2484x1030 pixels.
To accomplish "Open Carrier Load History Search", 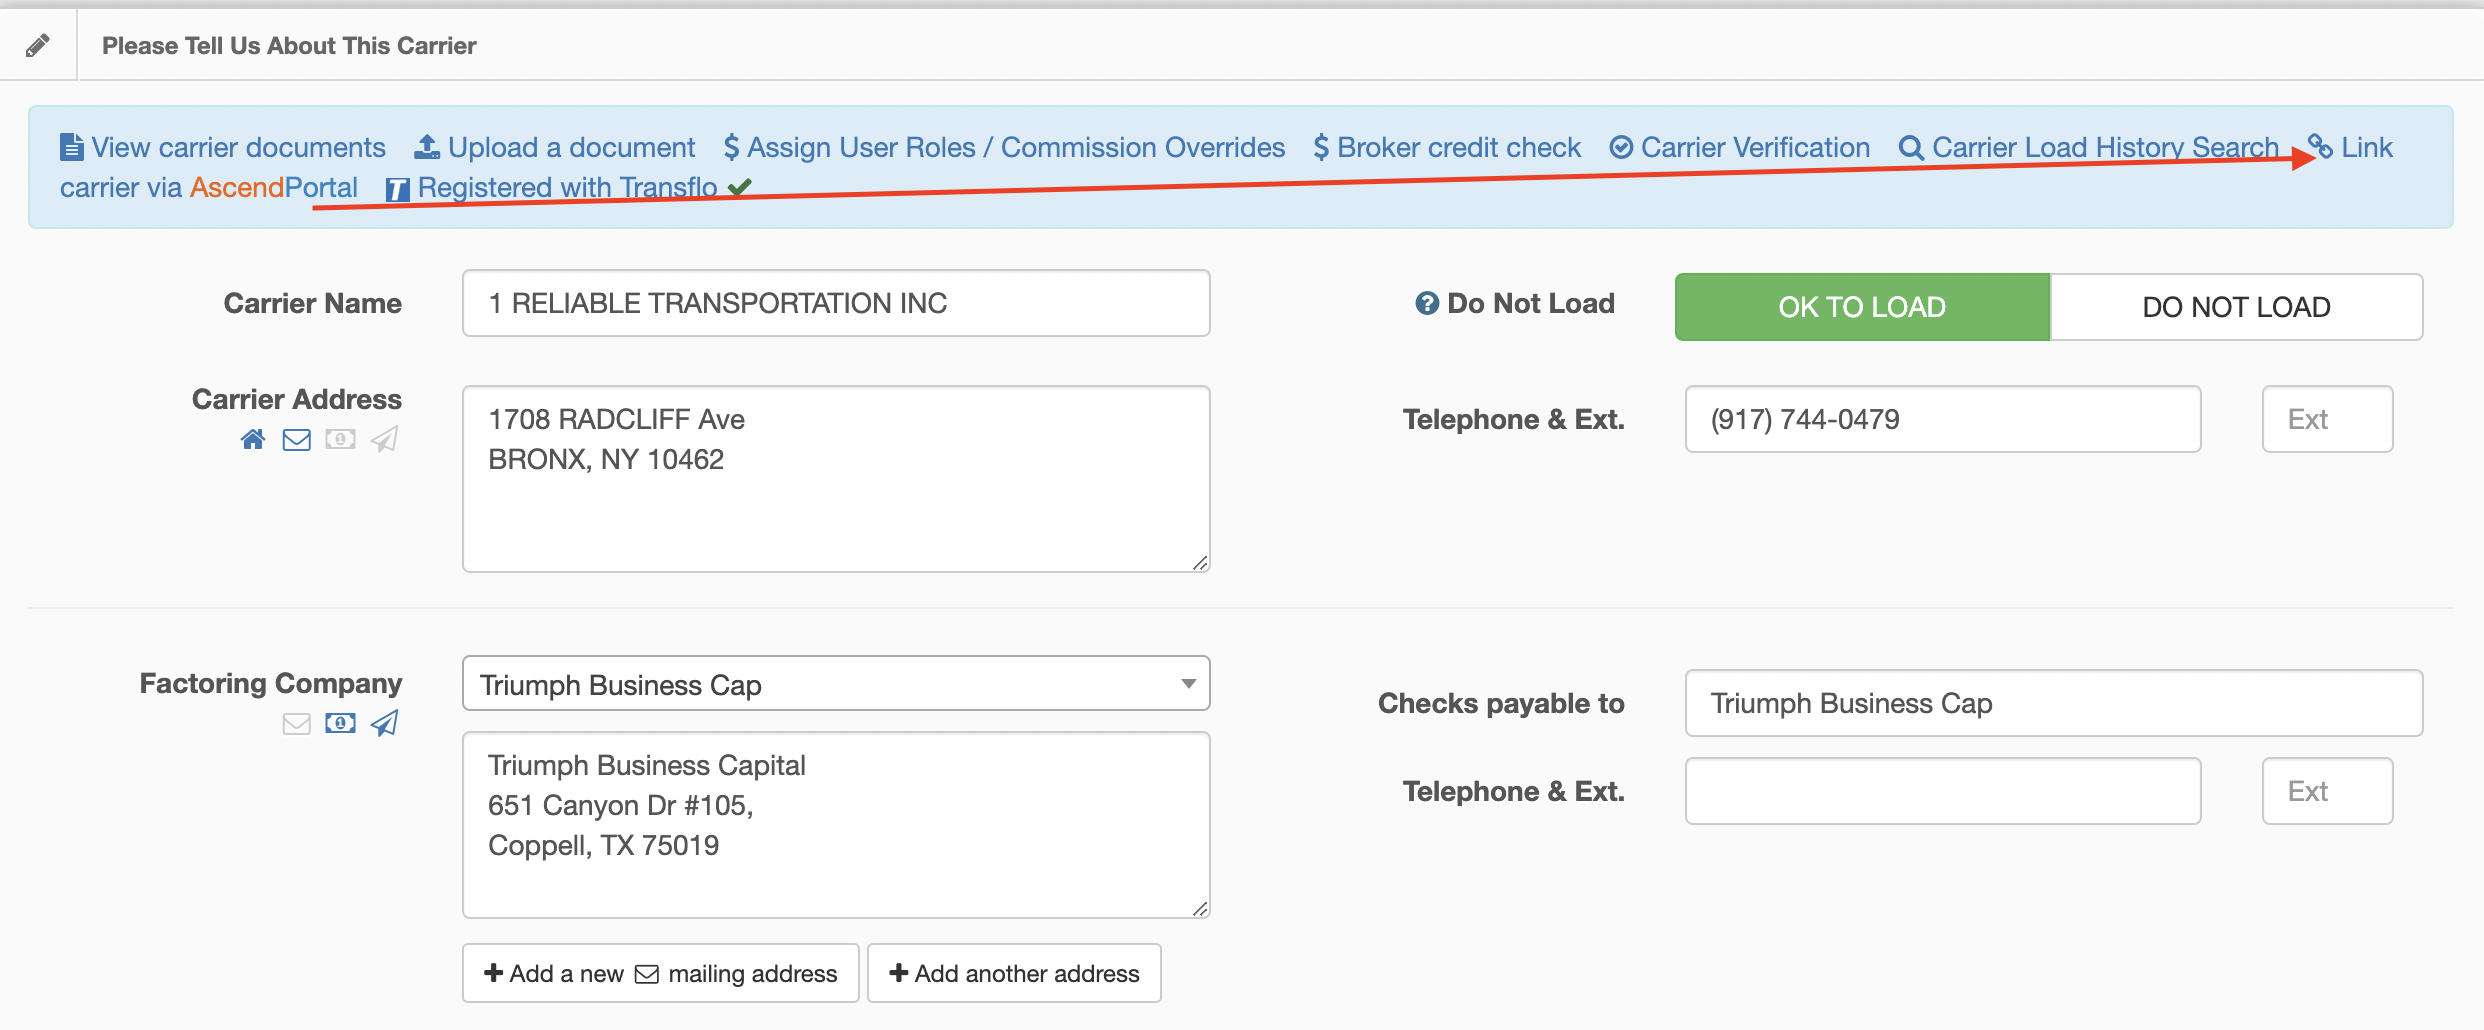I will (2089, 147).
